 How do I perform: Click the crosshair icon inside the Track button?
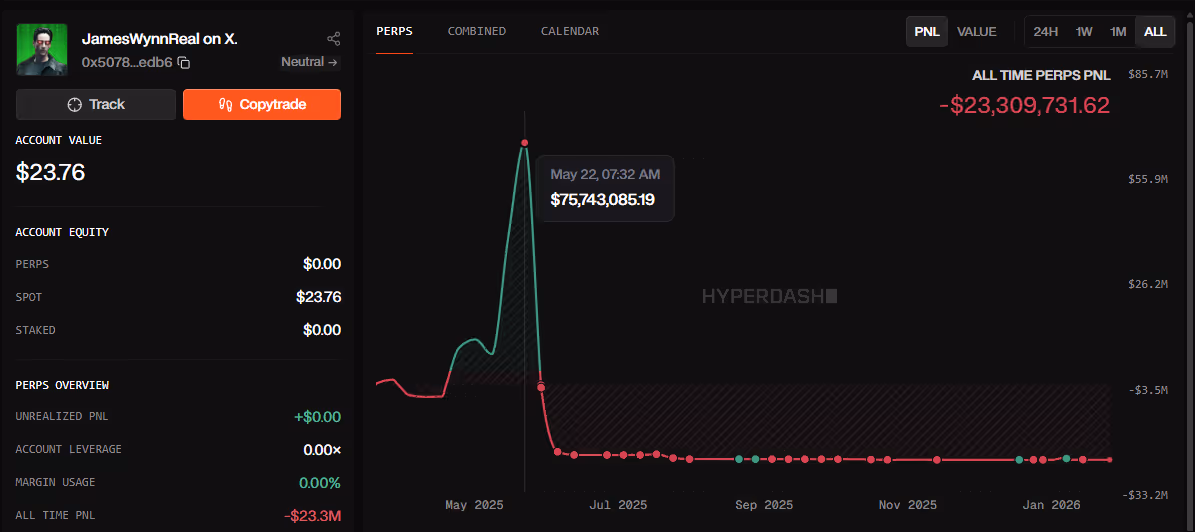pyautogui.click(x=74, y=104)
